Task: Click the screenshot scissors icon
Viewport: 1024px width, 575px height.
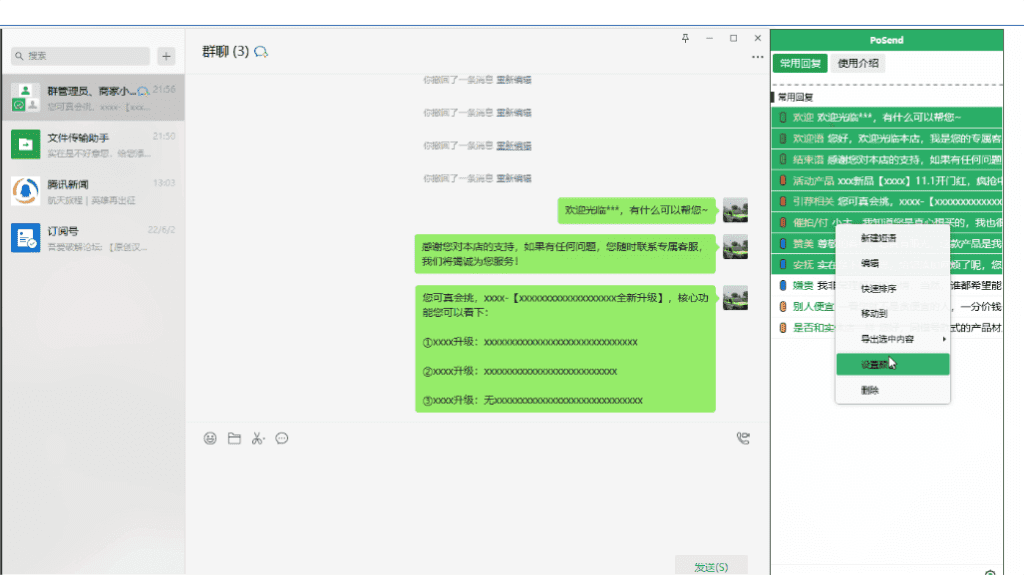Action: (x=258, y=438)
